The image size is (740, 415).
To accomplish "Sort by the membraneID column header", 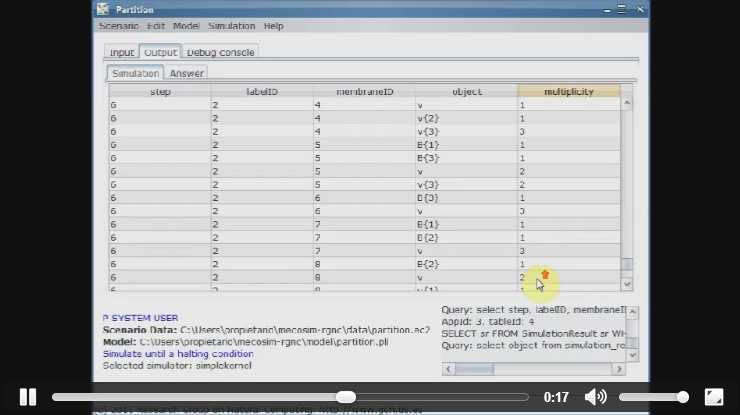I will (364, 91).
